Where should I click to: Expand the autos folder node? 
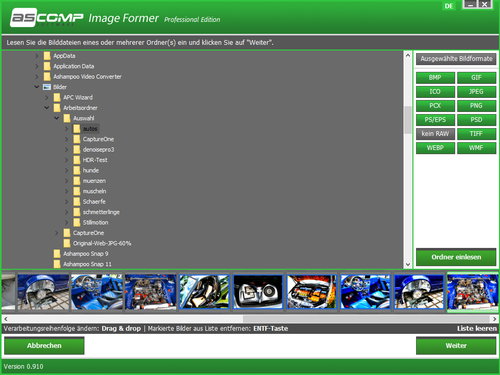pos(67,129)
